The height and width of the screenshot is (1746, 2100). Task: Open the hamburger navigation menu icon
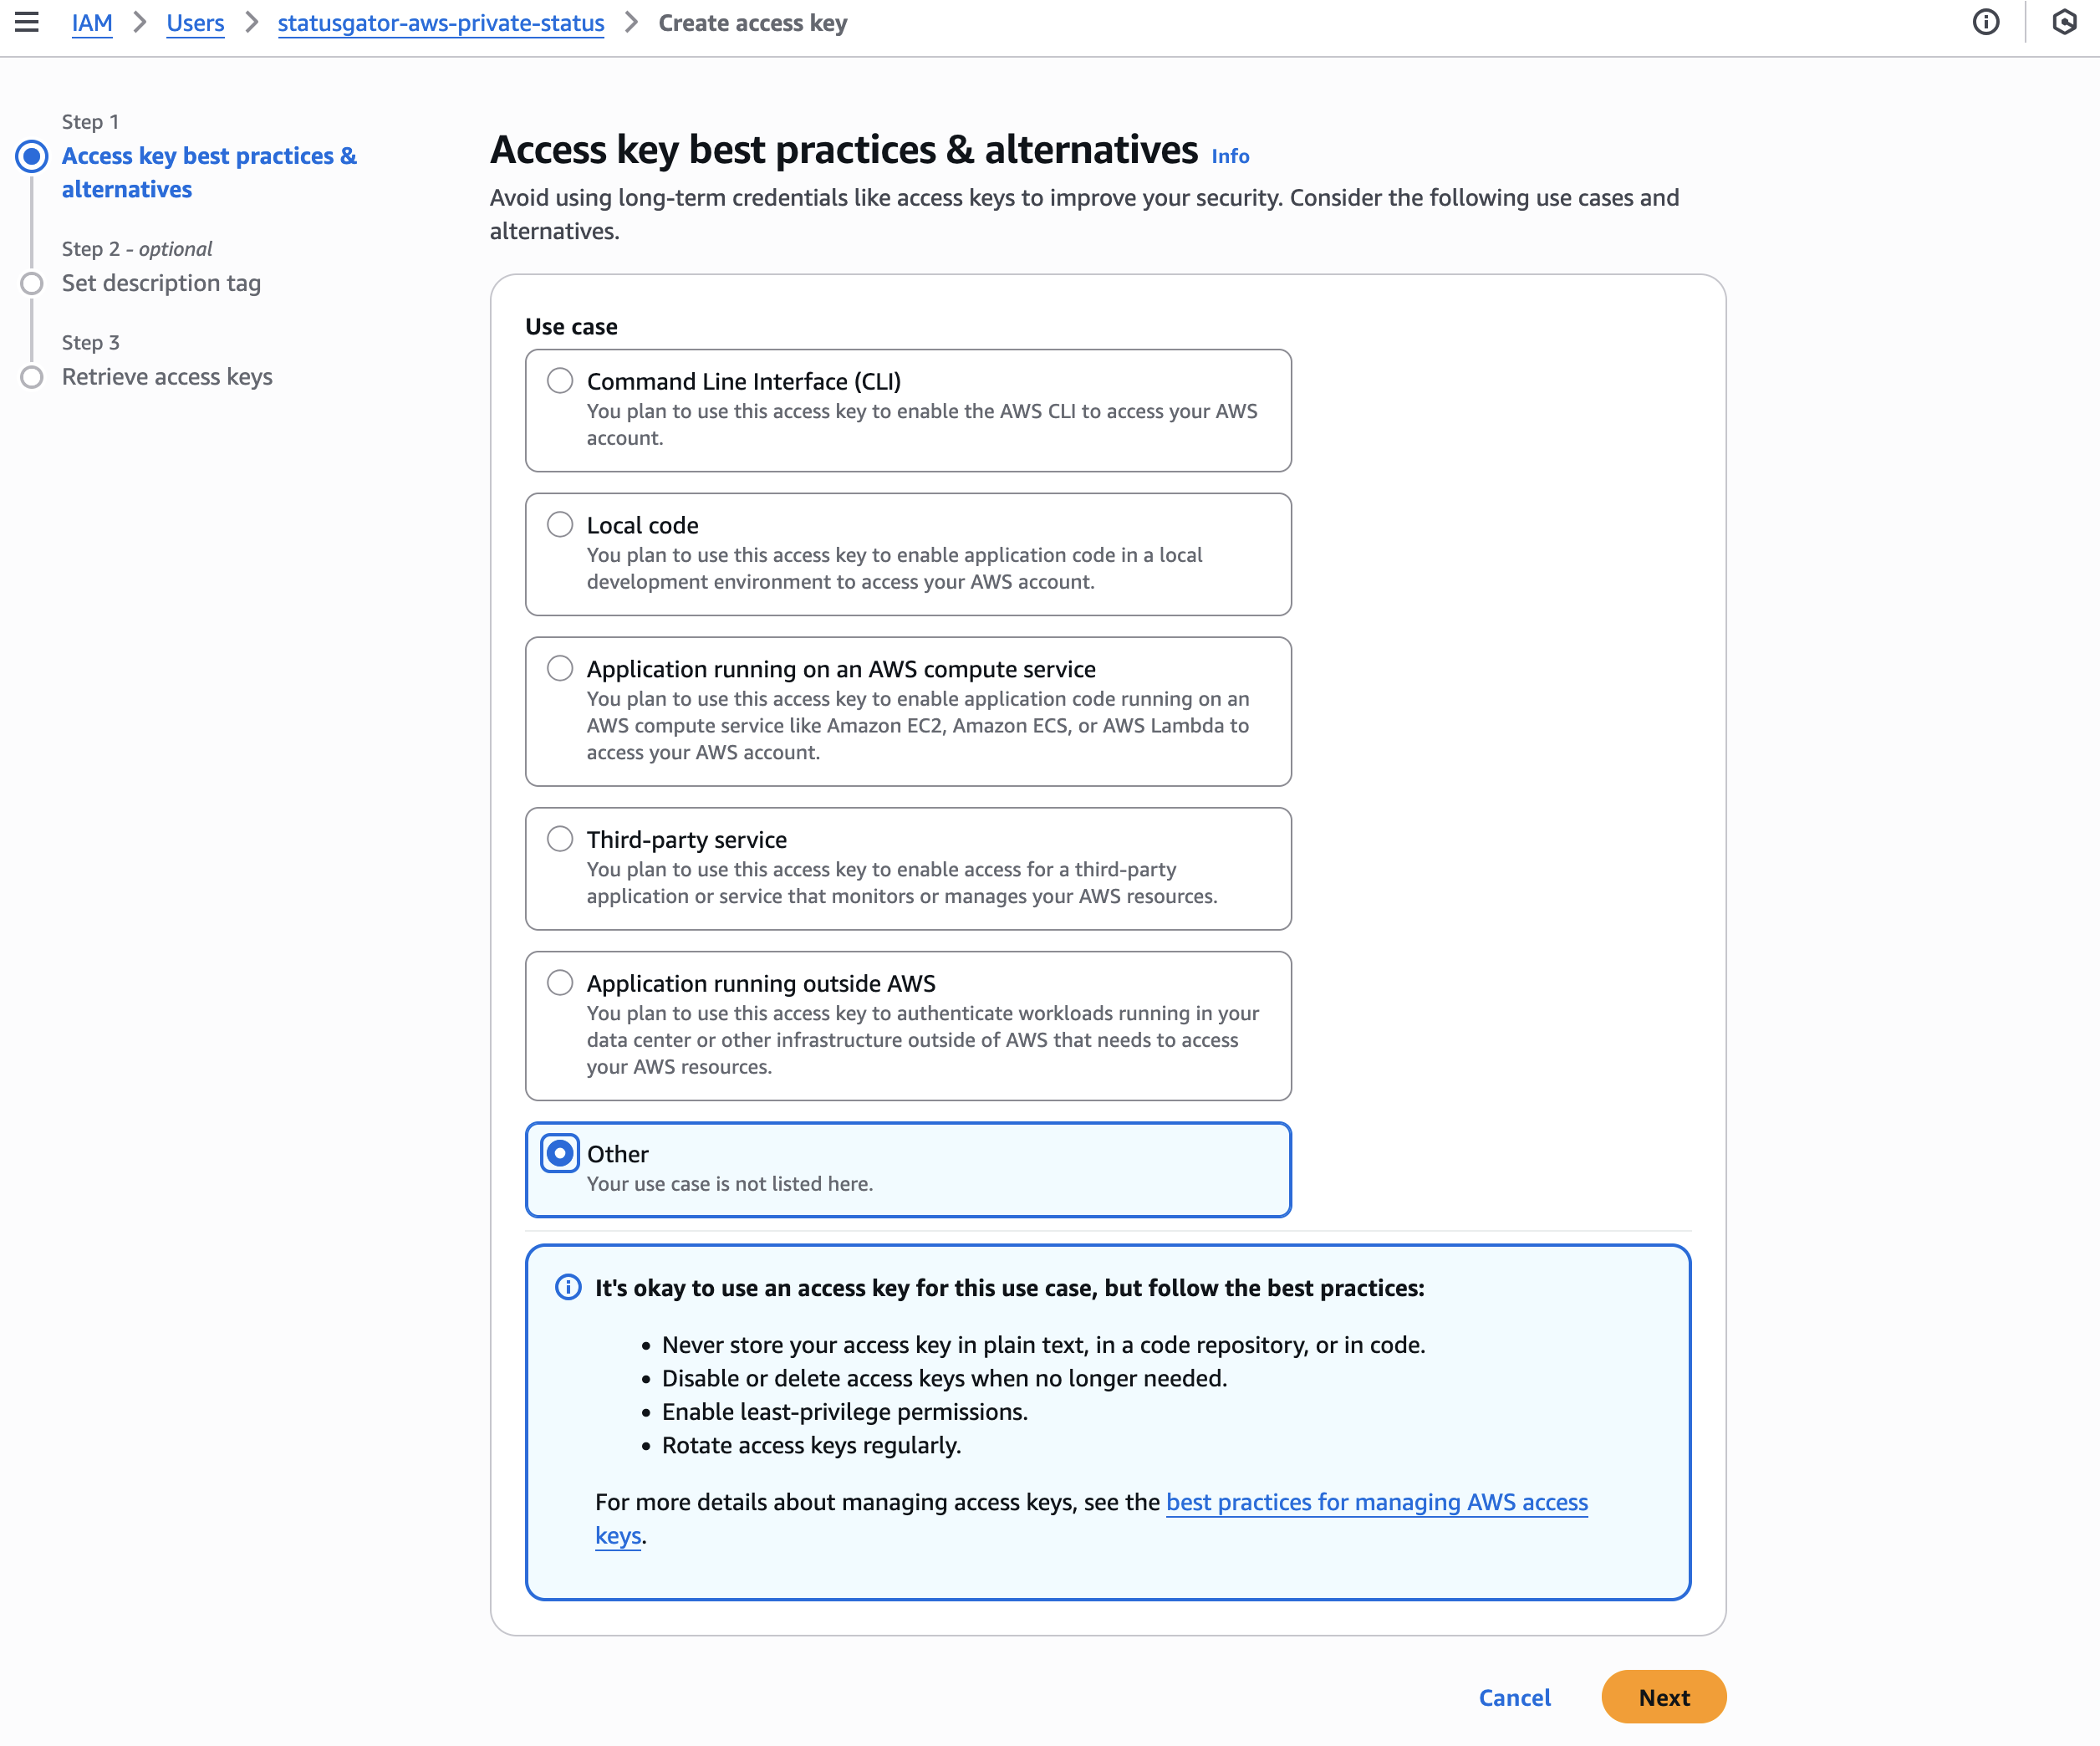click(x=27, y=22)
